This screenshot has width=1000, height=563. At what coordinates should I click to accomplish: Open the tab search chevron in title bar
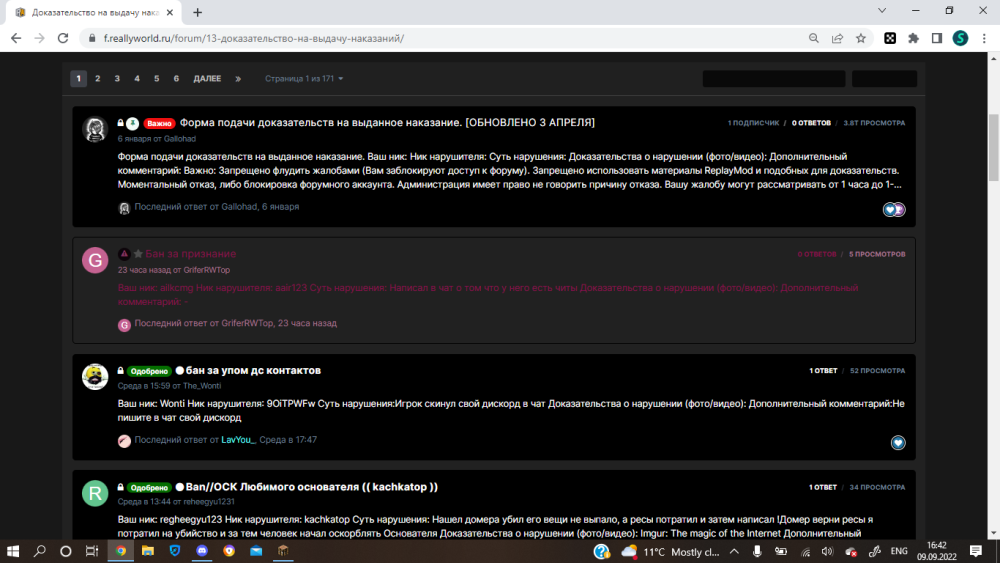[882, 11]
